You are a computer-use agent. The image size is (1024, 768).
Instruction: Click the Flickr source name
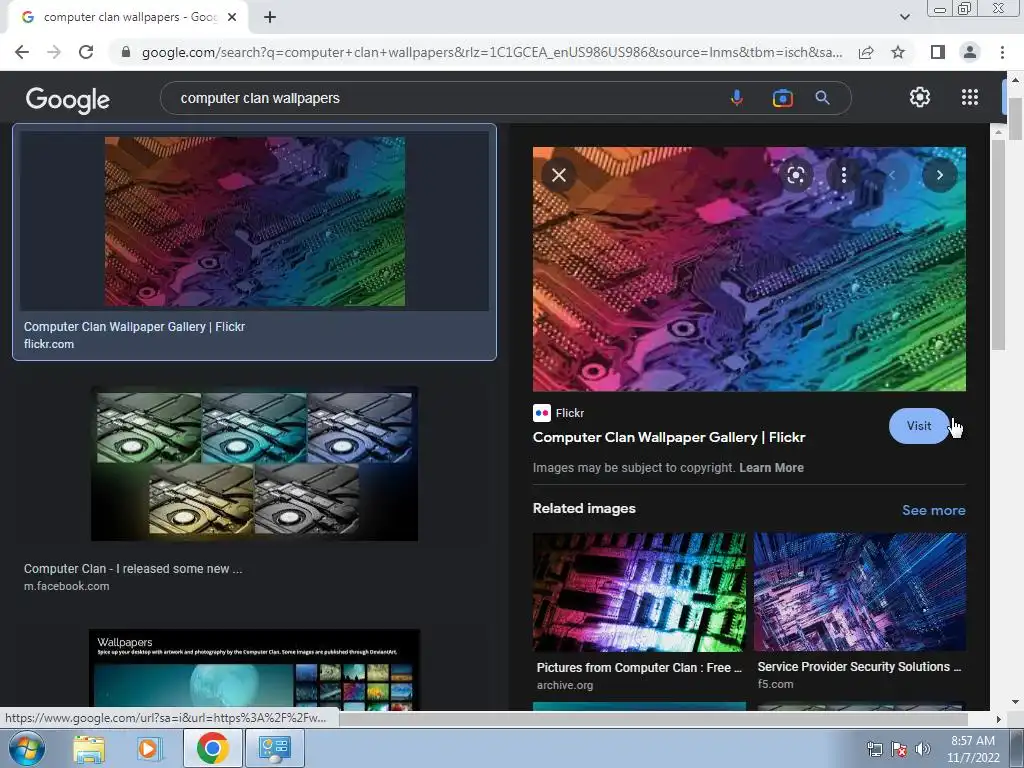click(569, 413)
